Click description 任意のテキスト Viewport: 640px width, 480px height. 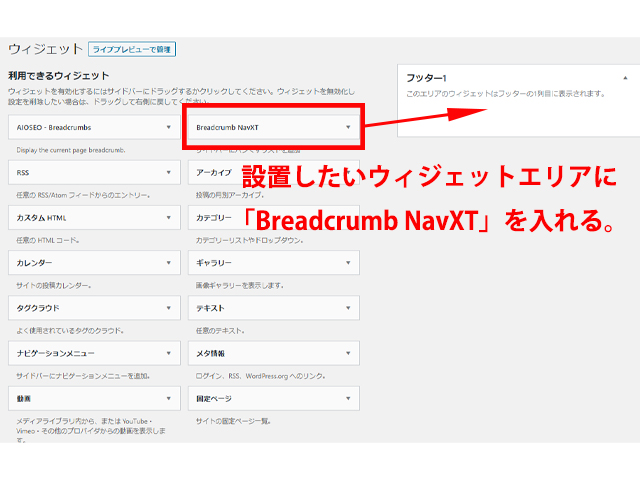pos(220,331)
